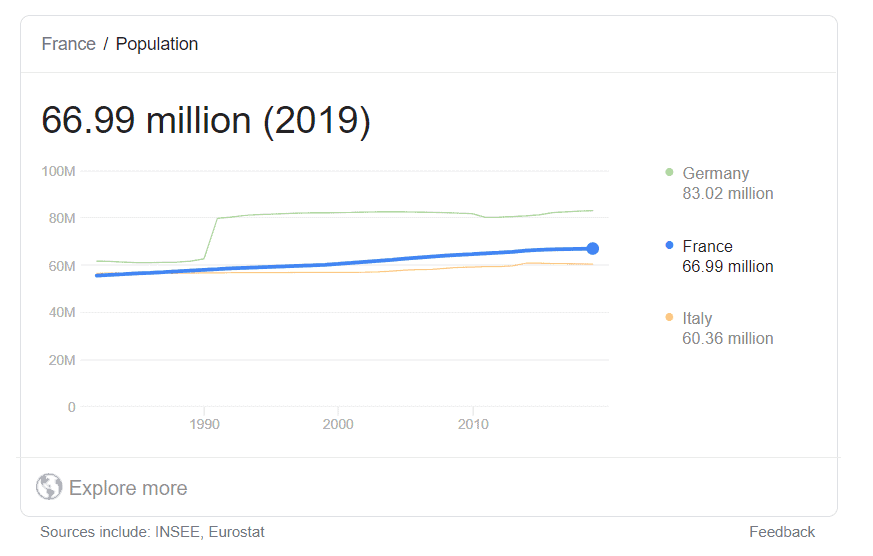Click the 66.99 million value under France
The image size is (873, 556).
pos(728,267)
